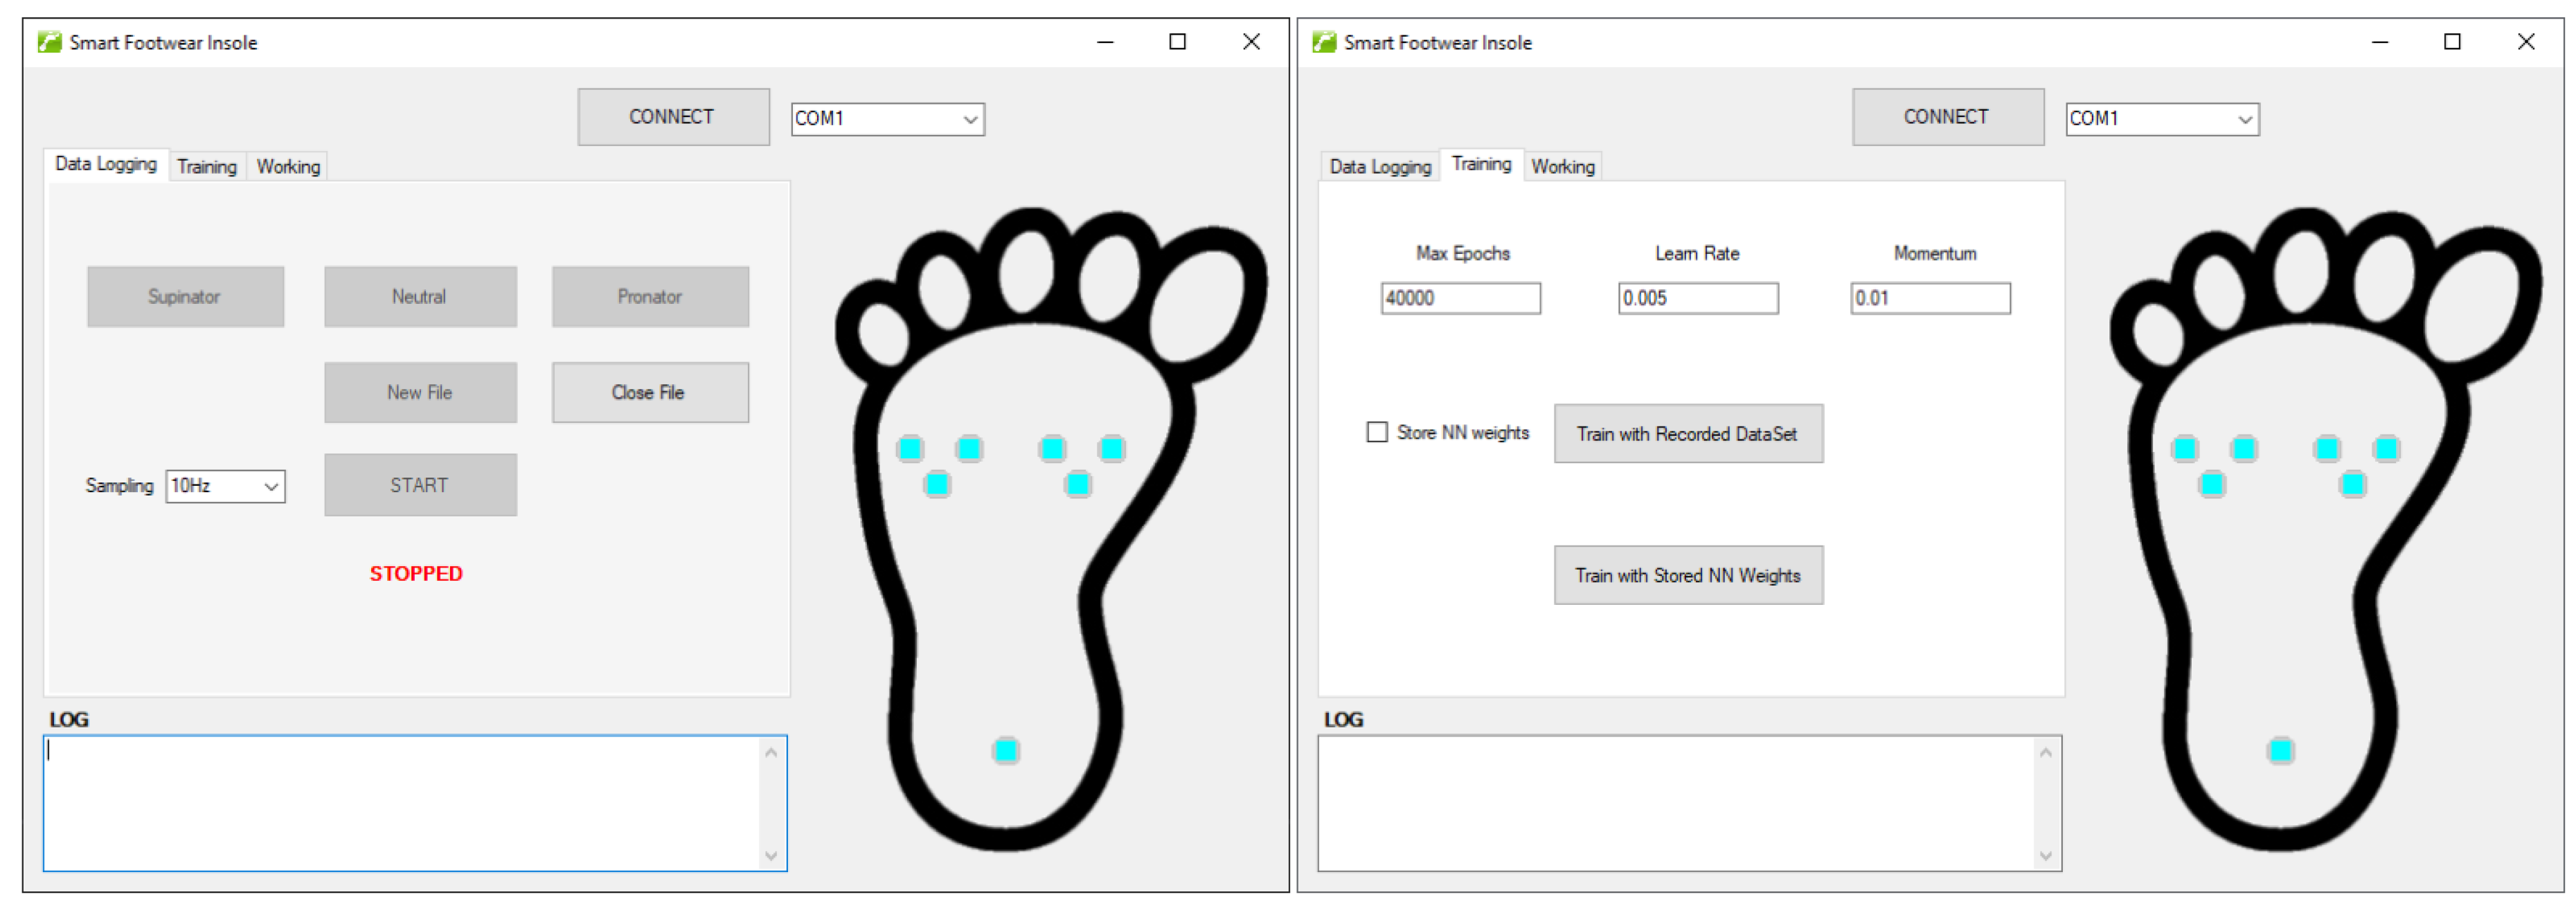Open Working tab in right window
Viewport: 2576px width, 906px height.
pyautogui.click(x=1562, y=166)
